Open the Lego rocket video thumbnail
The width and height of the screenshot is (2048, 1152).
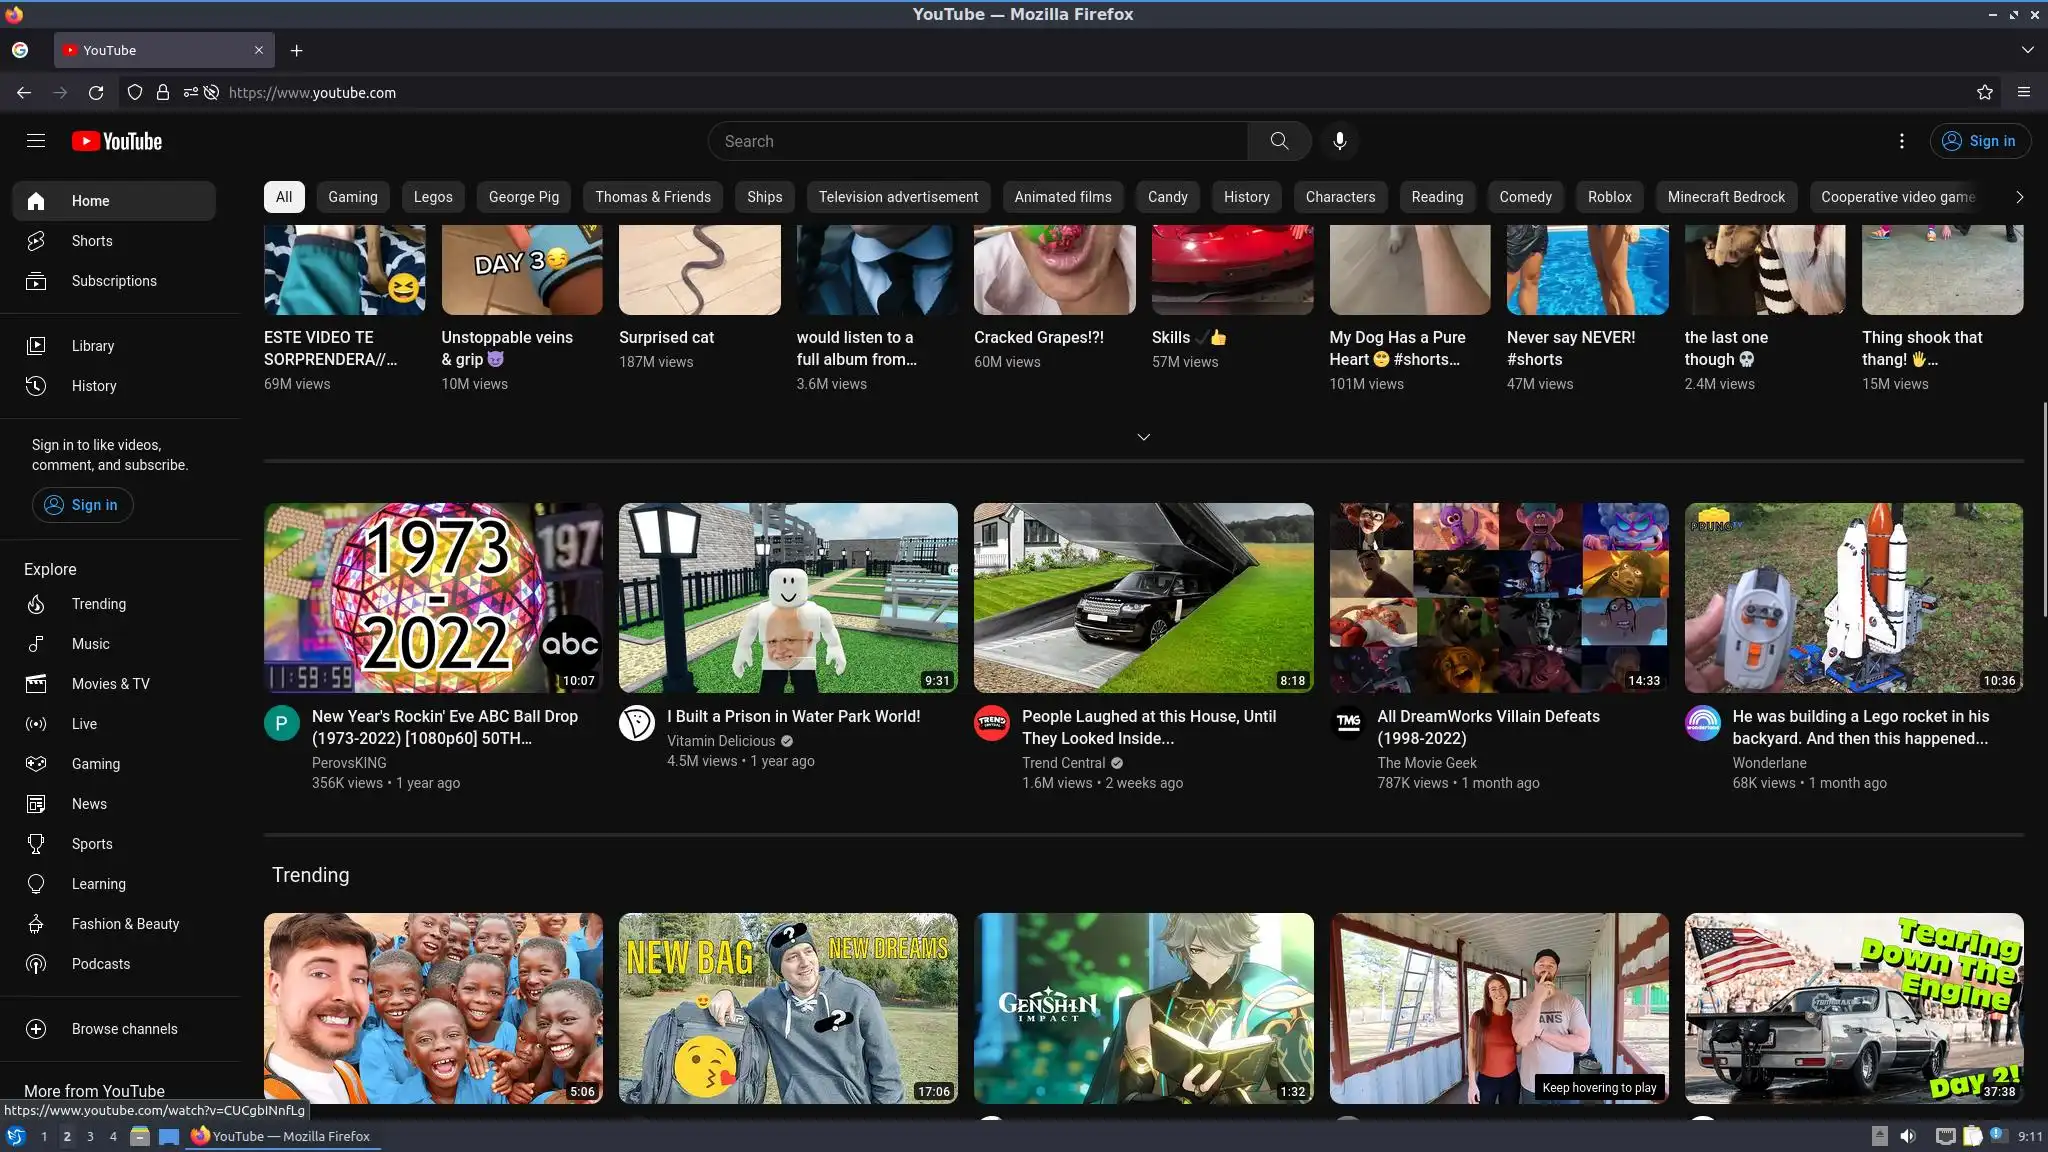(1853, 598)
